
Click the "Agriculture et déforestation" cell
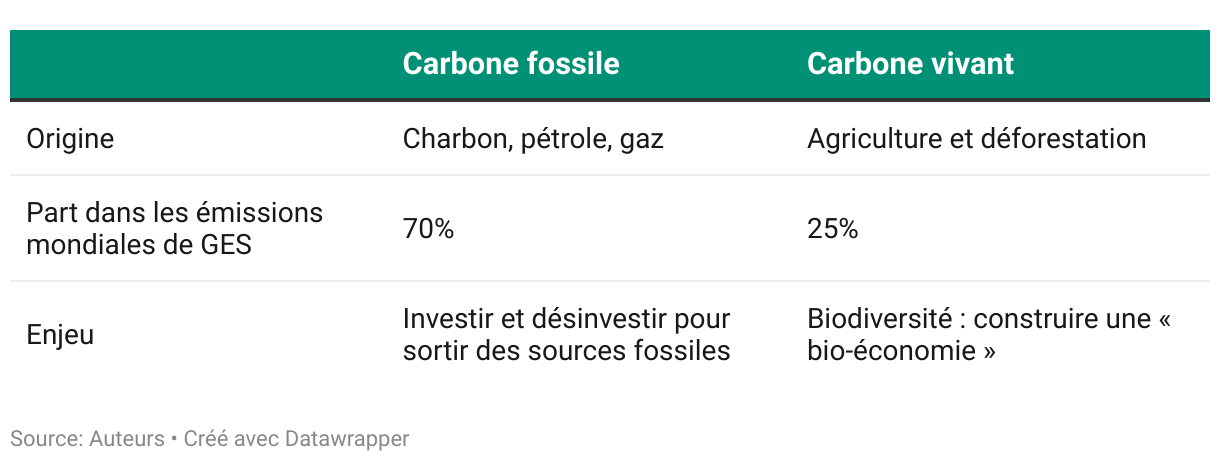(976, 138)
